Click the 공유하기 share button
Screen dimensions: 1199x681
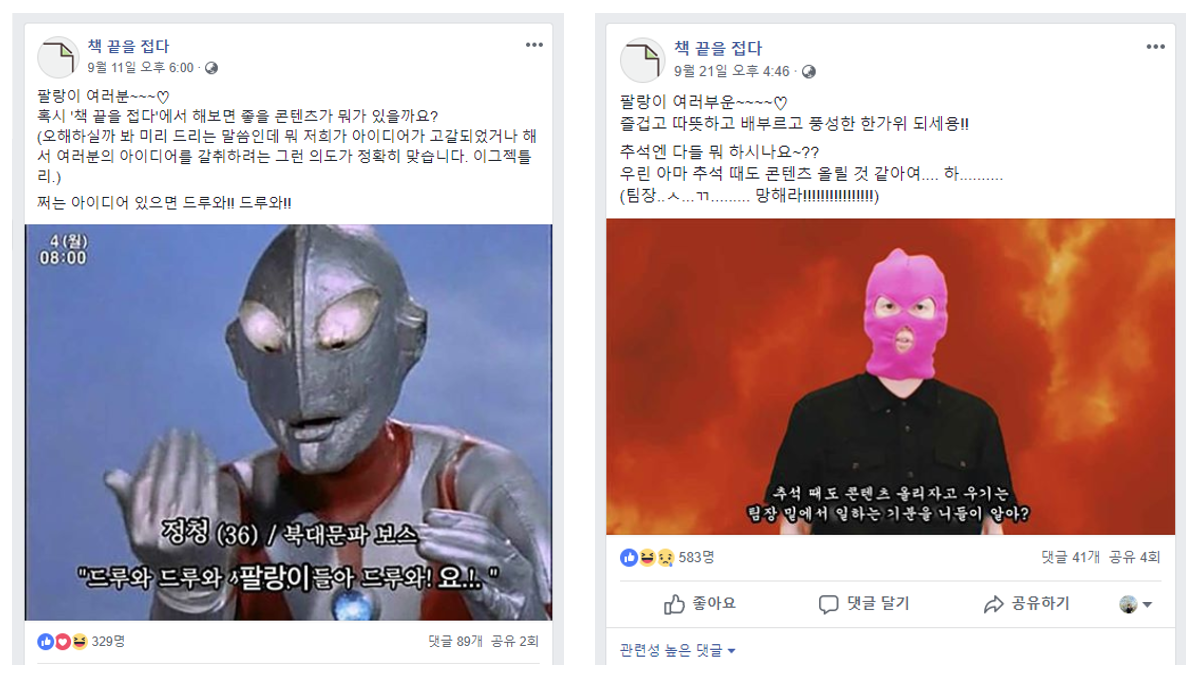1026,604
